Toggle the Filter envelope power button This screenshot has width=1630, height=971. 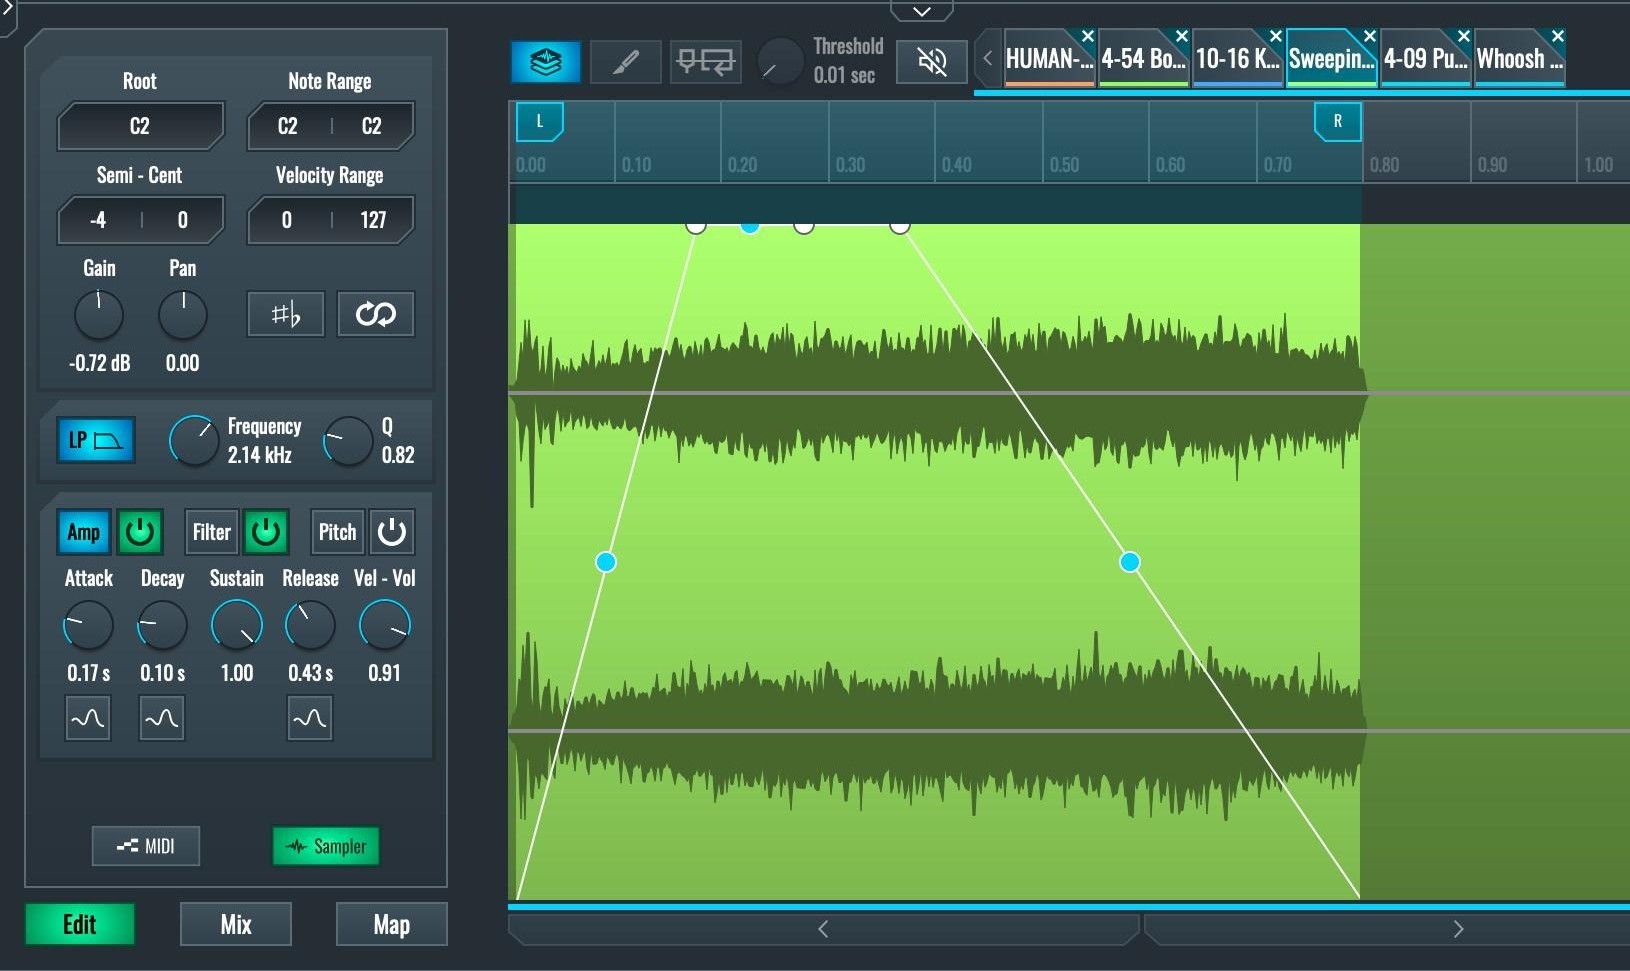[x=266, y=532]
